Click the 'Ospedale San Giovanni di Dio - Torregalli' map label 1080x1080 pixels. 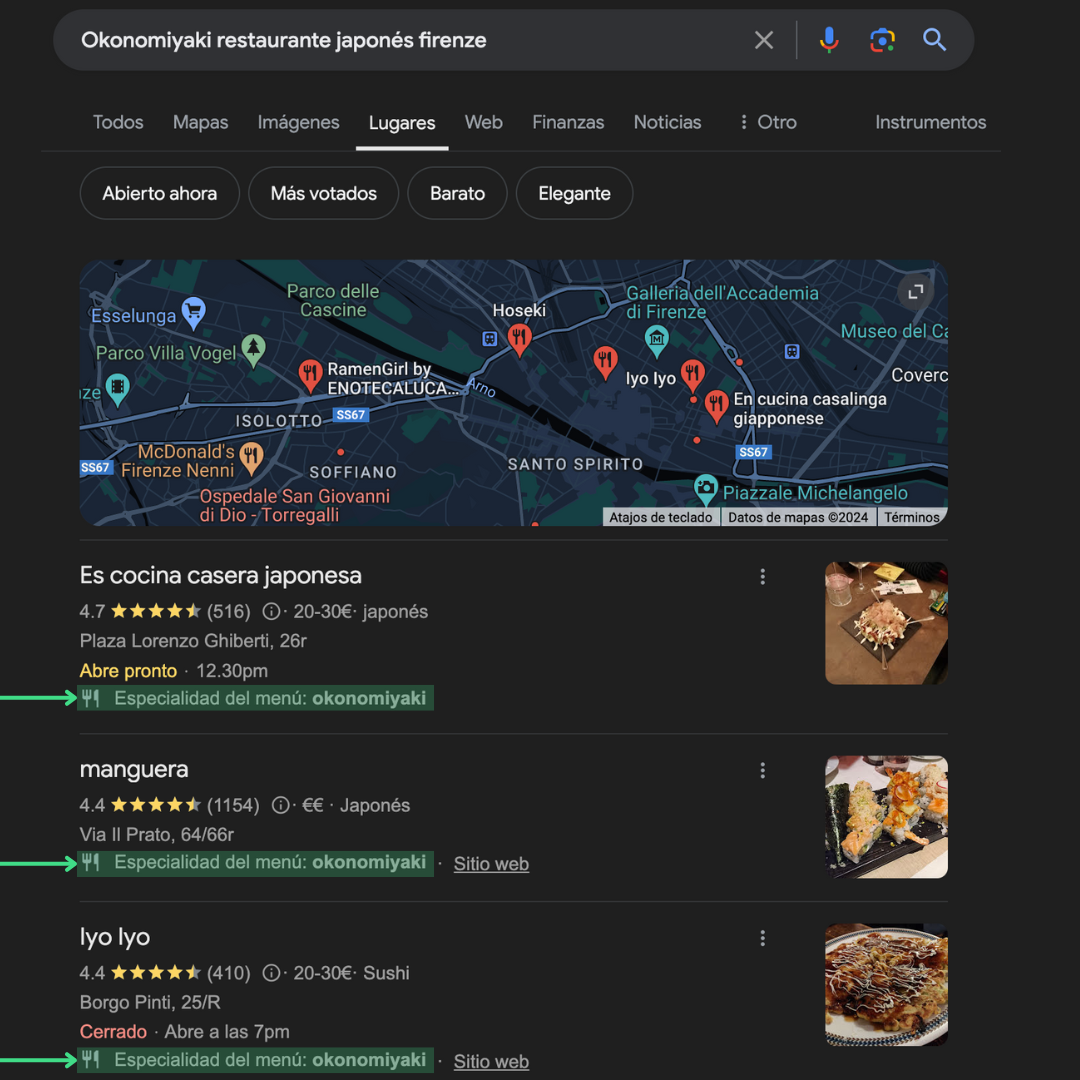click(x=295, y=506)
